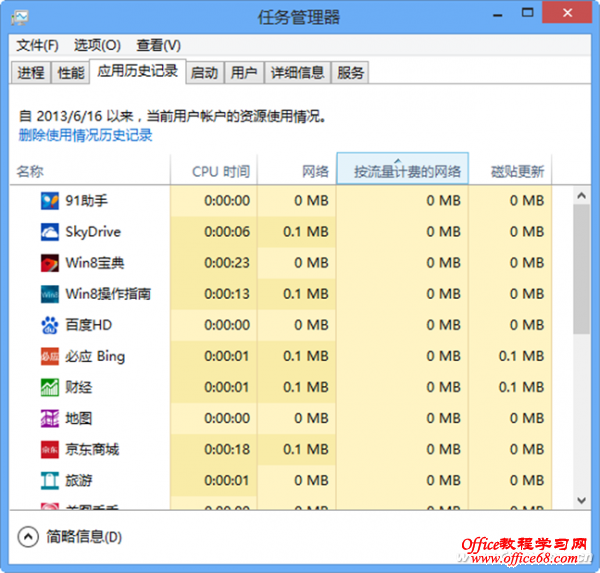Screen dimensions: 600x573
Task: Sort by 按流量计费的网络 column header
Action: [403, 169]
